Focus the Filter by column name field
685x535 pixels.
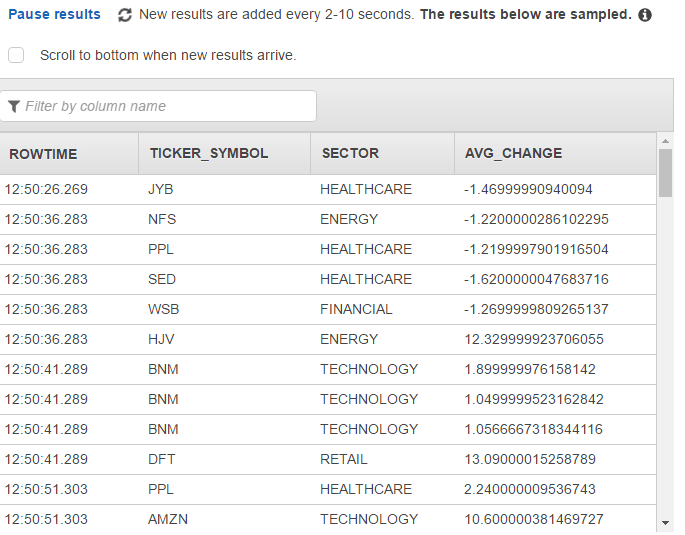click(x=158, y=106)
